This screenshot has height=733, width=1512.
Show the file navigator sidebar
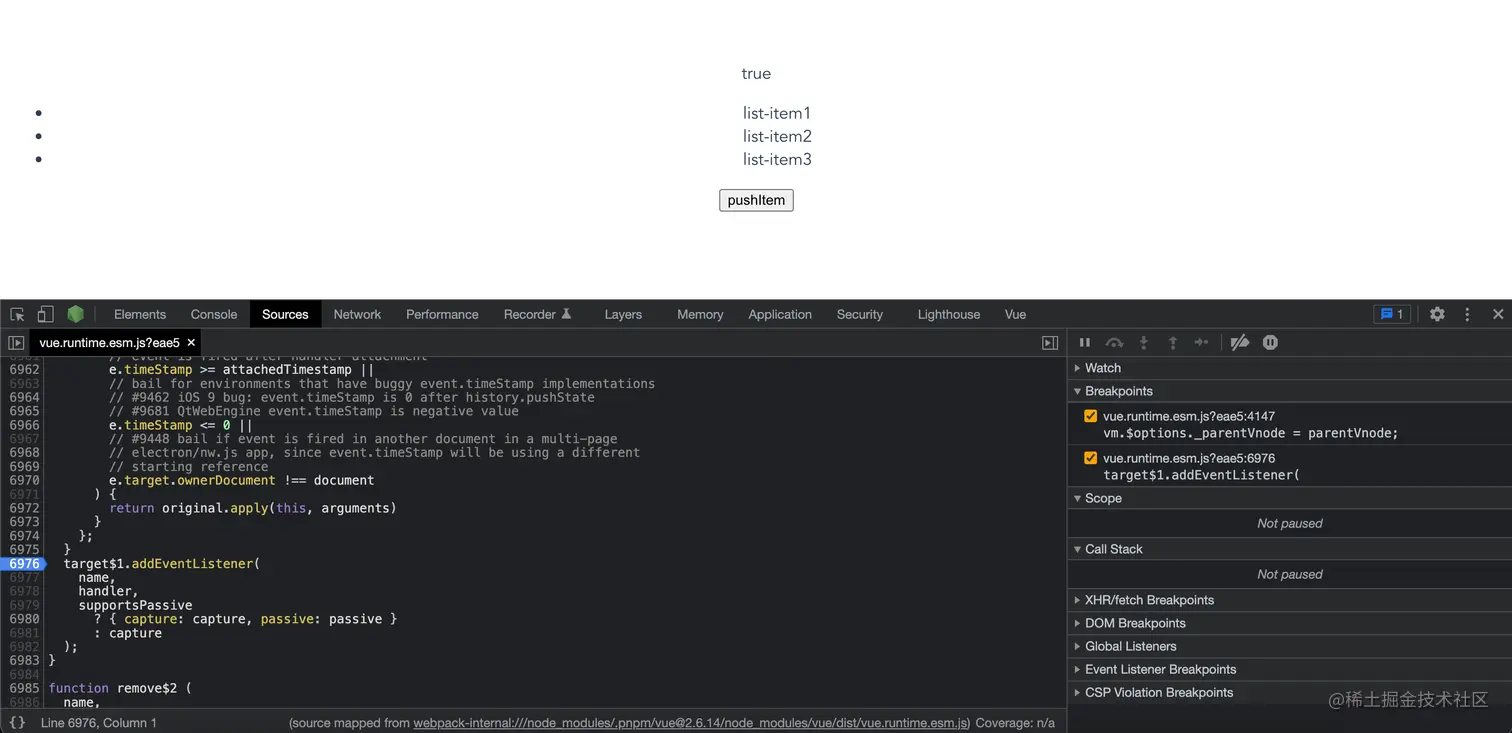(16, 342)
